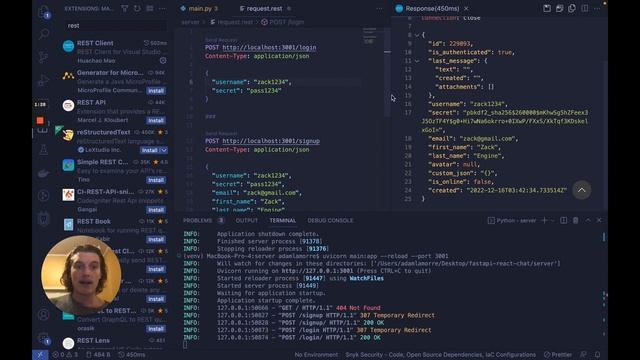Click 484 B response size in status bar

point(98,355)
